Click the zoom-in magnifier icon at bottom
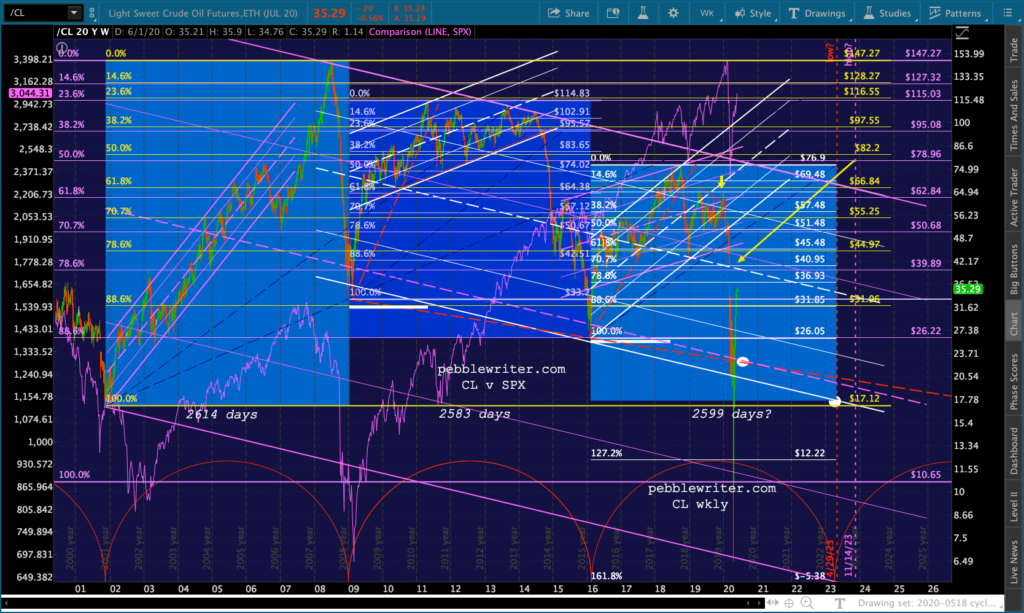Viewport: 1024px width, 613px height. (x=807, y=603)
